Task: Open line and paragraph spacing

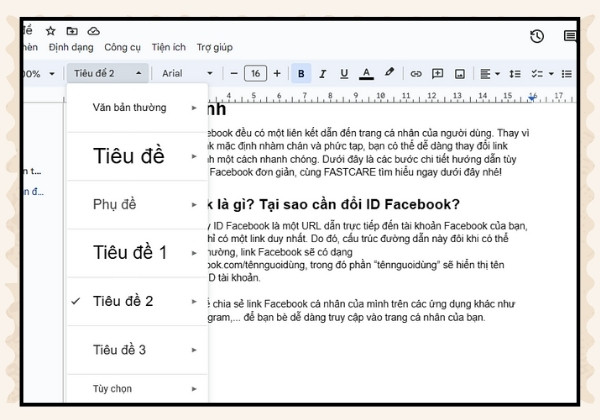Action: [x=515, y=74]
